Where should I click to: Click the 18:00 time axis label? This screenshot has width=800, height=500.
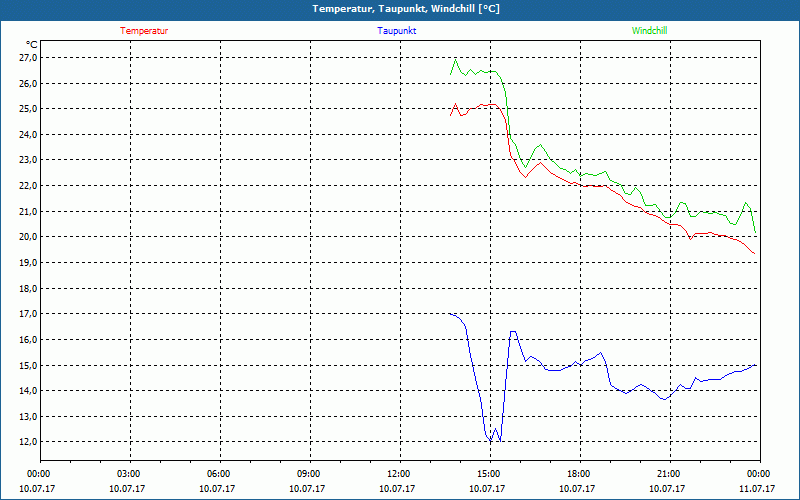coord(578,474)
